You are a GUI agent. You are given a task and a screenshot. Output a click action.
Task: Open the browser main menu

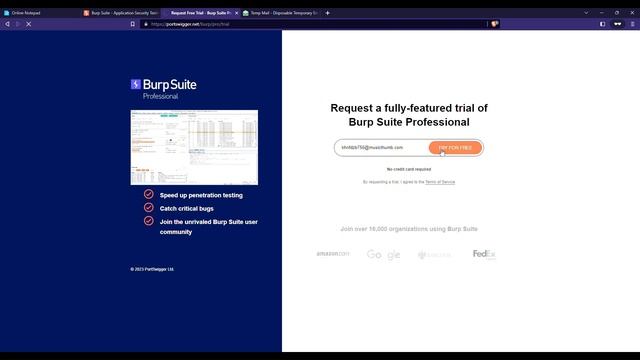pos(633,24)
